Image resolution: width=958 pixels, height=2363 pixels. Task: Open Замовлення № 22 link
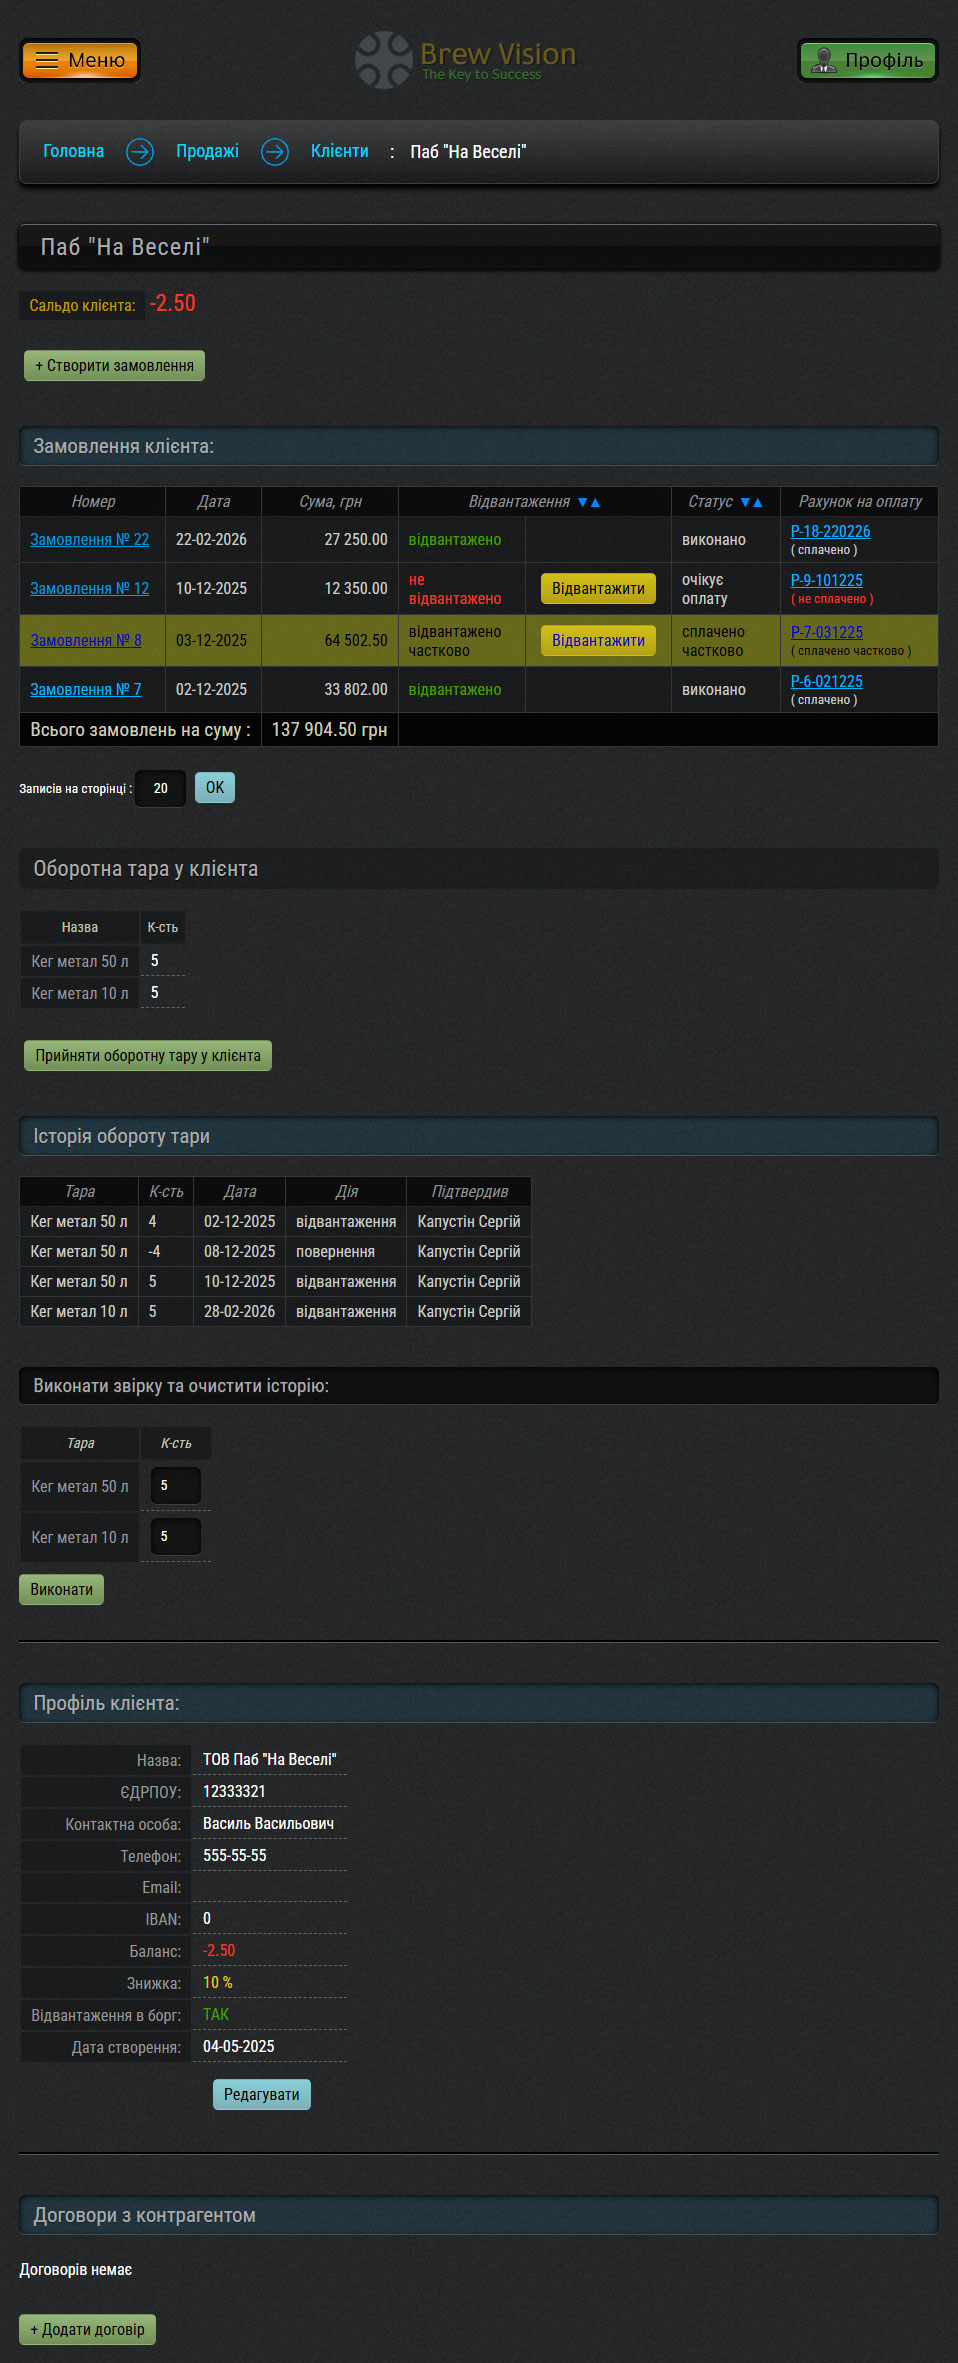[x=89, y=540]
